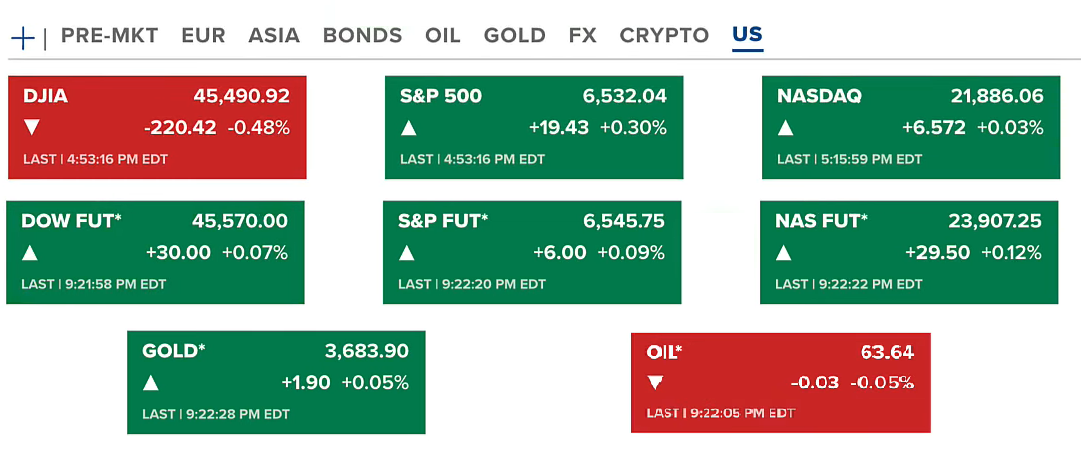Click the GOLD price 3,683.90
Screen dimensions: 1081x459
point(367,351)
